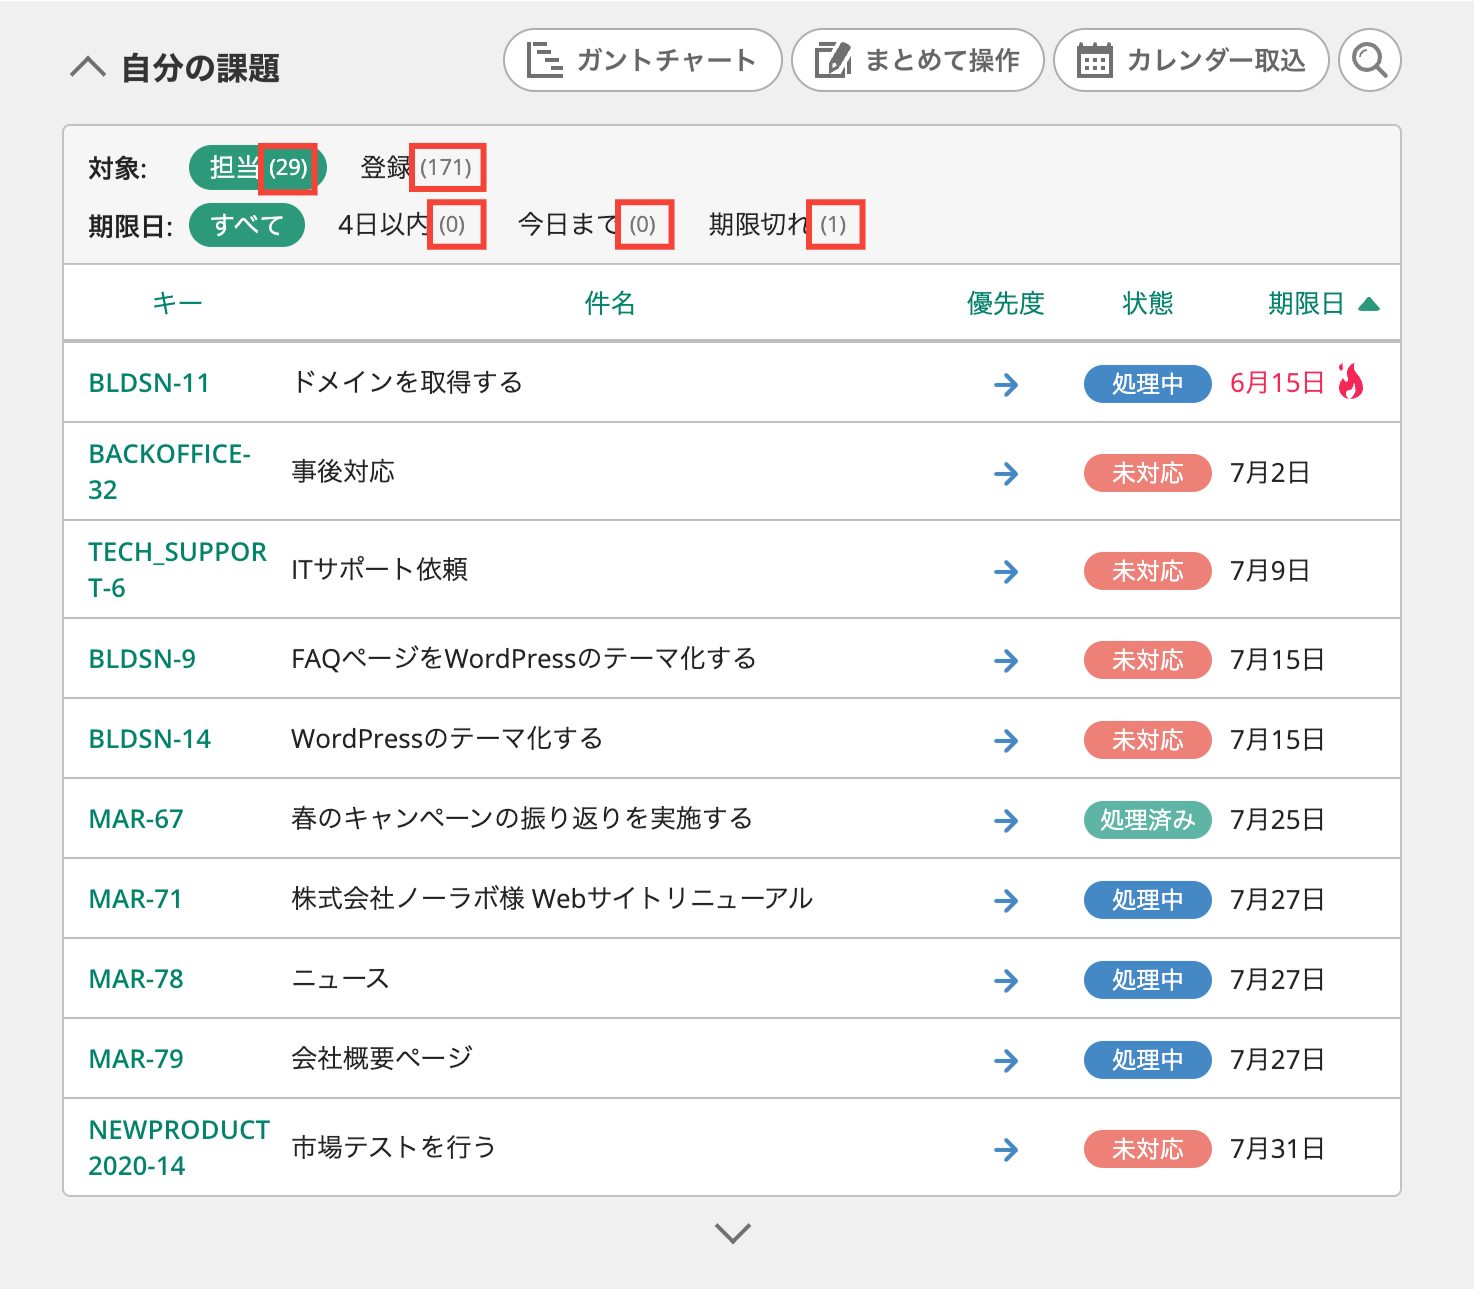Image resolution: width=1475 pixels, height=1289 pixels.
Task: Select the subject 市場テストを行う
Action: [x=394, y=1147]
